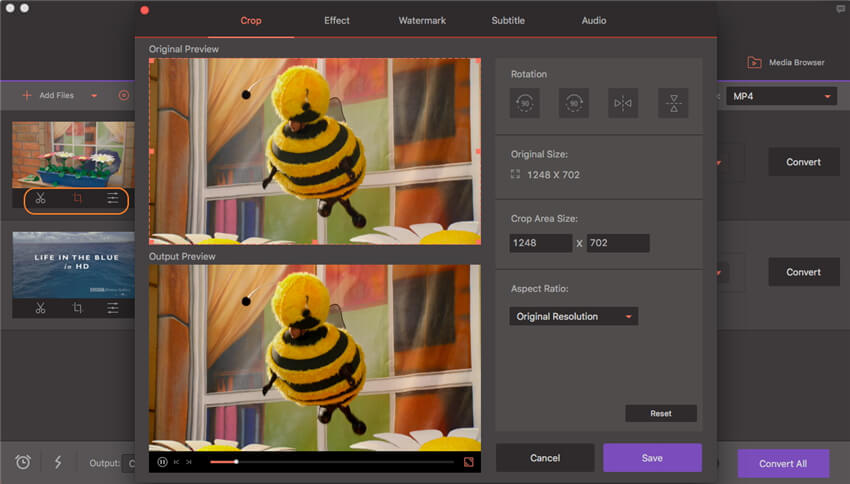Close the editing dialog with red button
Image resolution: width=850 pixels, height=484 pixels.
[145, 10]
